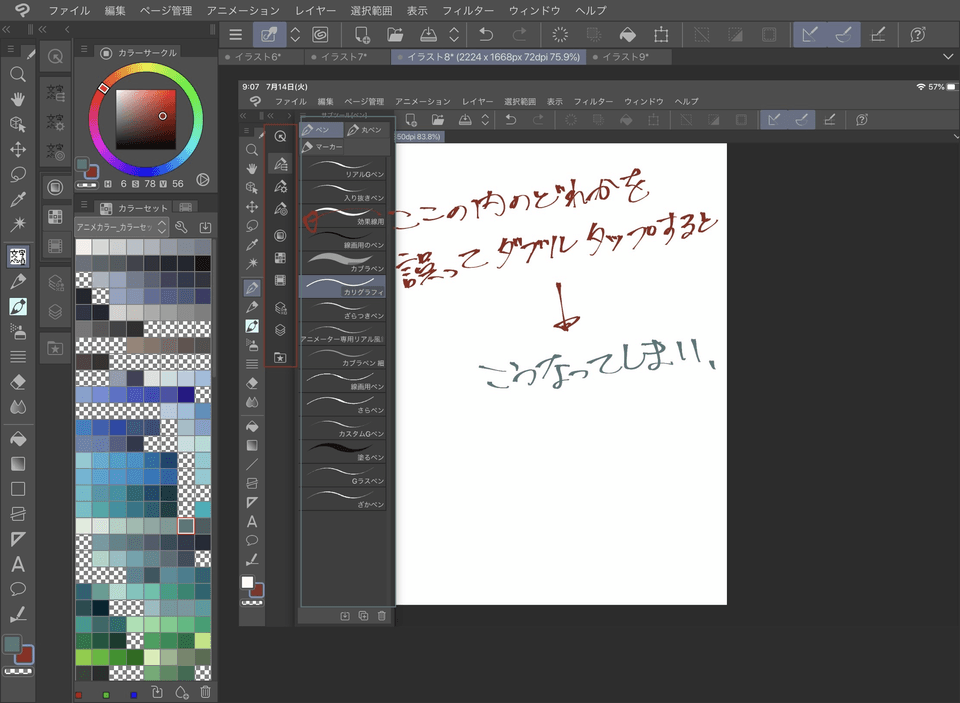960x703 pixels.
Task: Open leftmost tool palette hamburger menu
Action: point(10,49)
